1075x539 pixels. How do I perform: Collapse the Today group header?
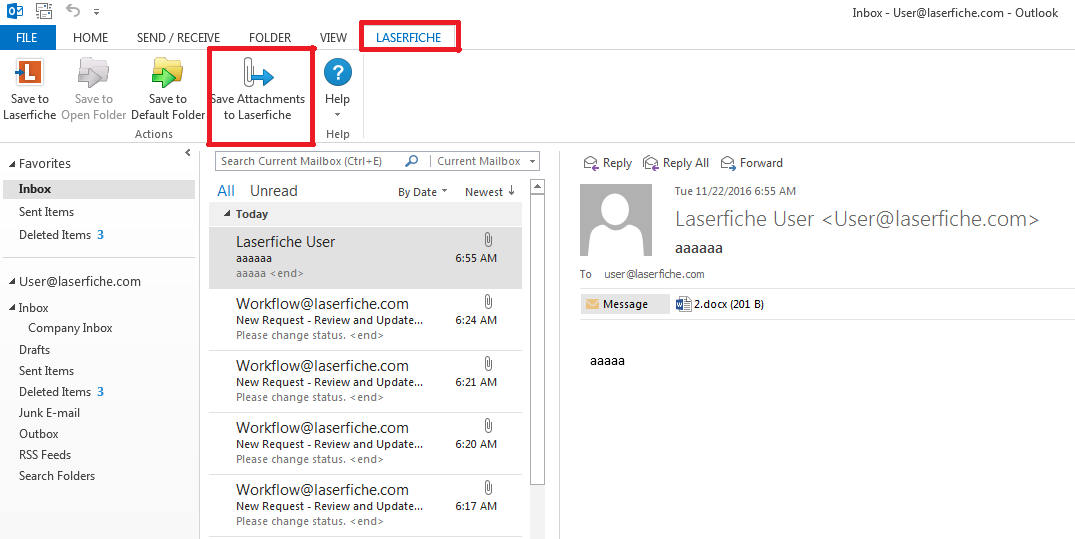tap(228, 214)
